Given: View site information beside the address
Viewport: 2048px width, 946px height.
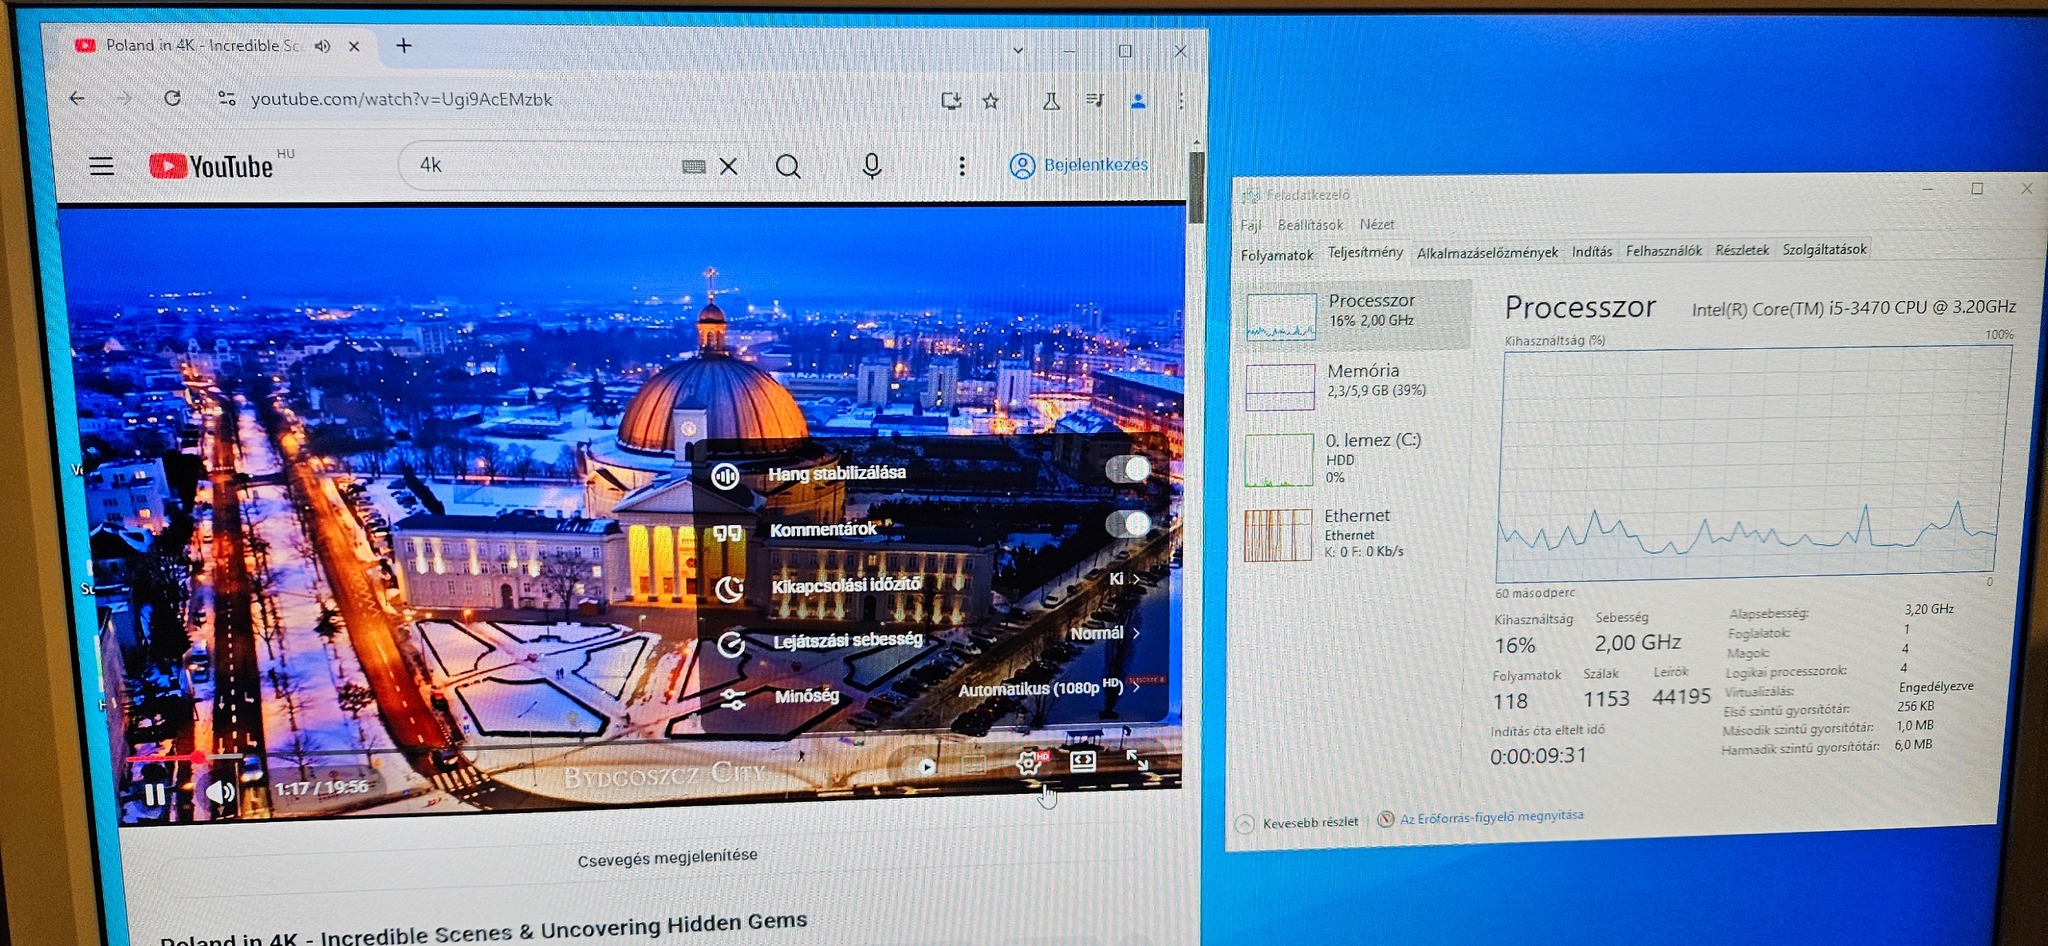Looking at the screenshot, I should 227,98.
